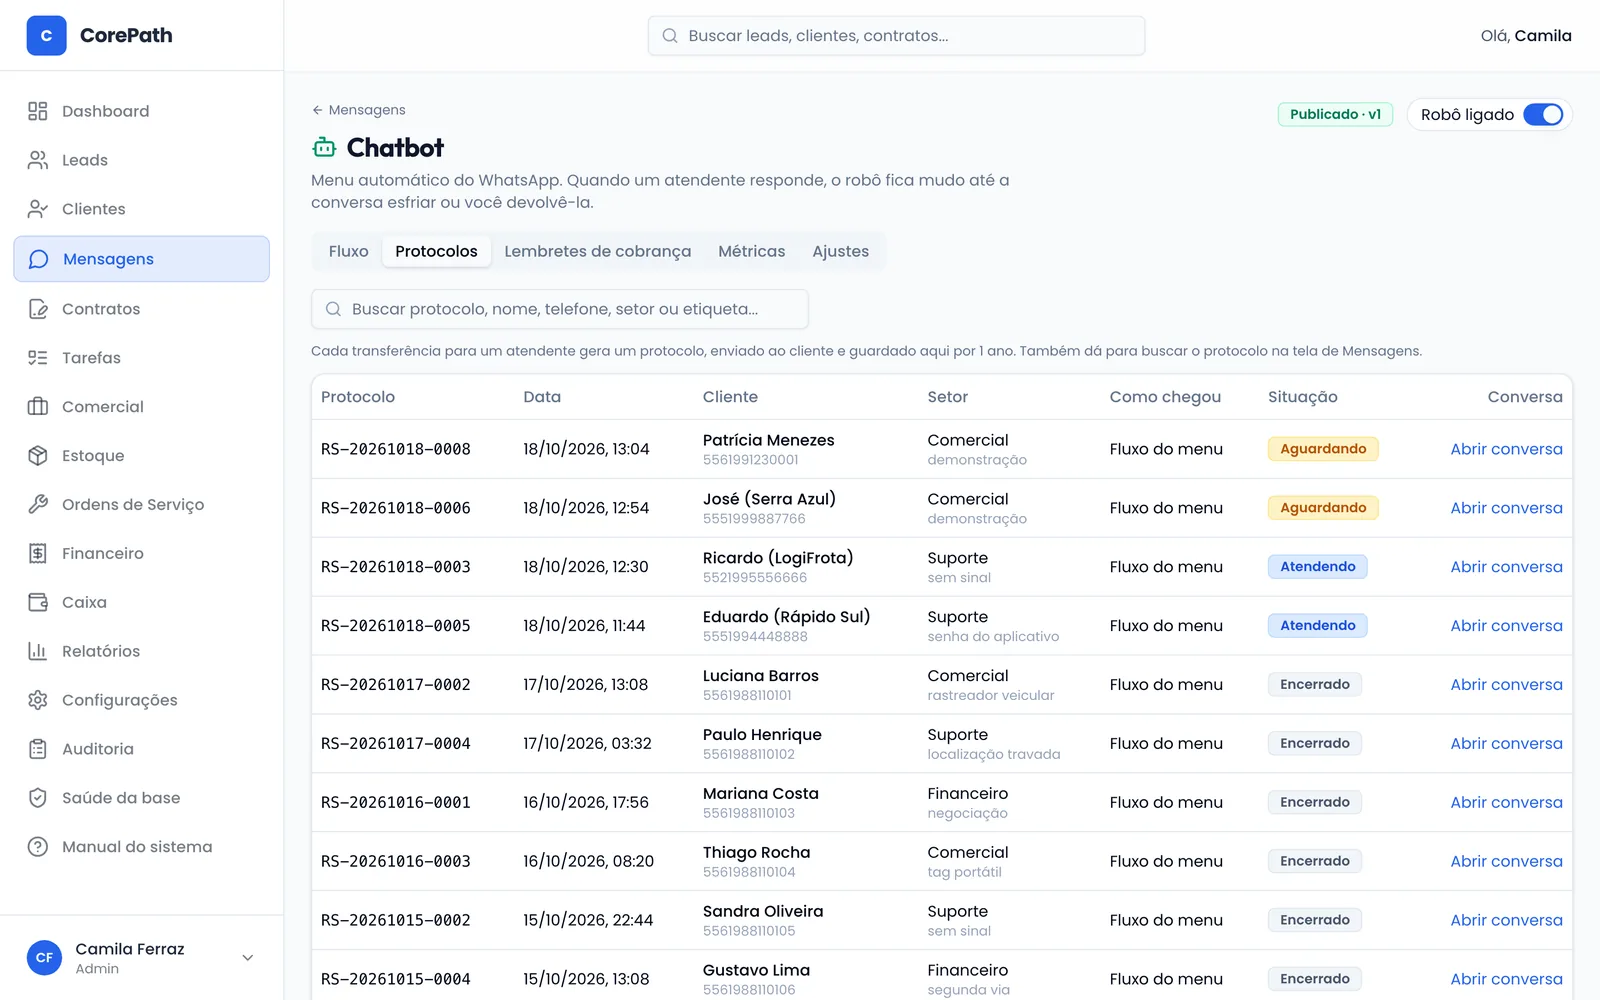The width and height of the screenshot is (1600, 1000).
Task: Click the Situação column header
Action: [1302, 397]
